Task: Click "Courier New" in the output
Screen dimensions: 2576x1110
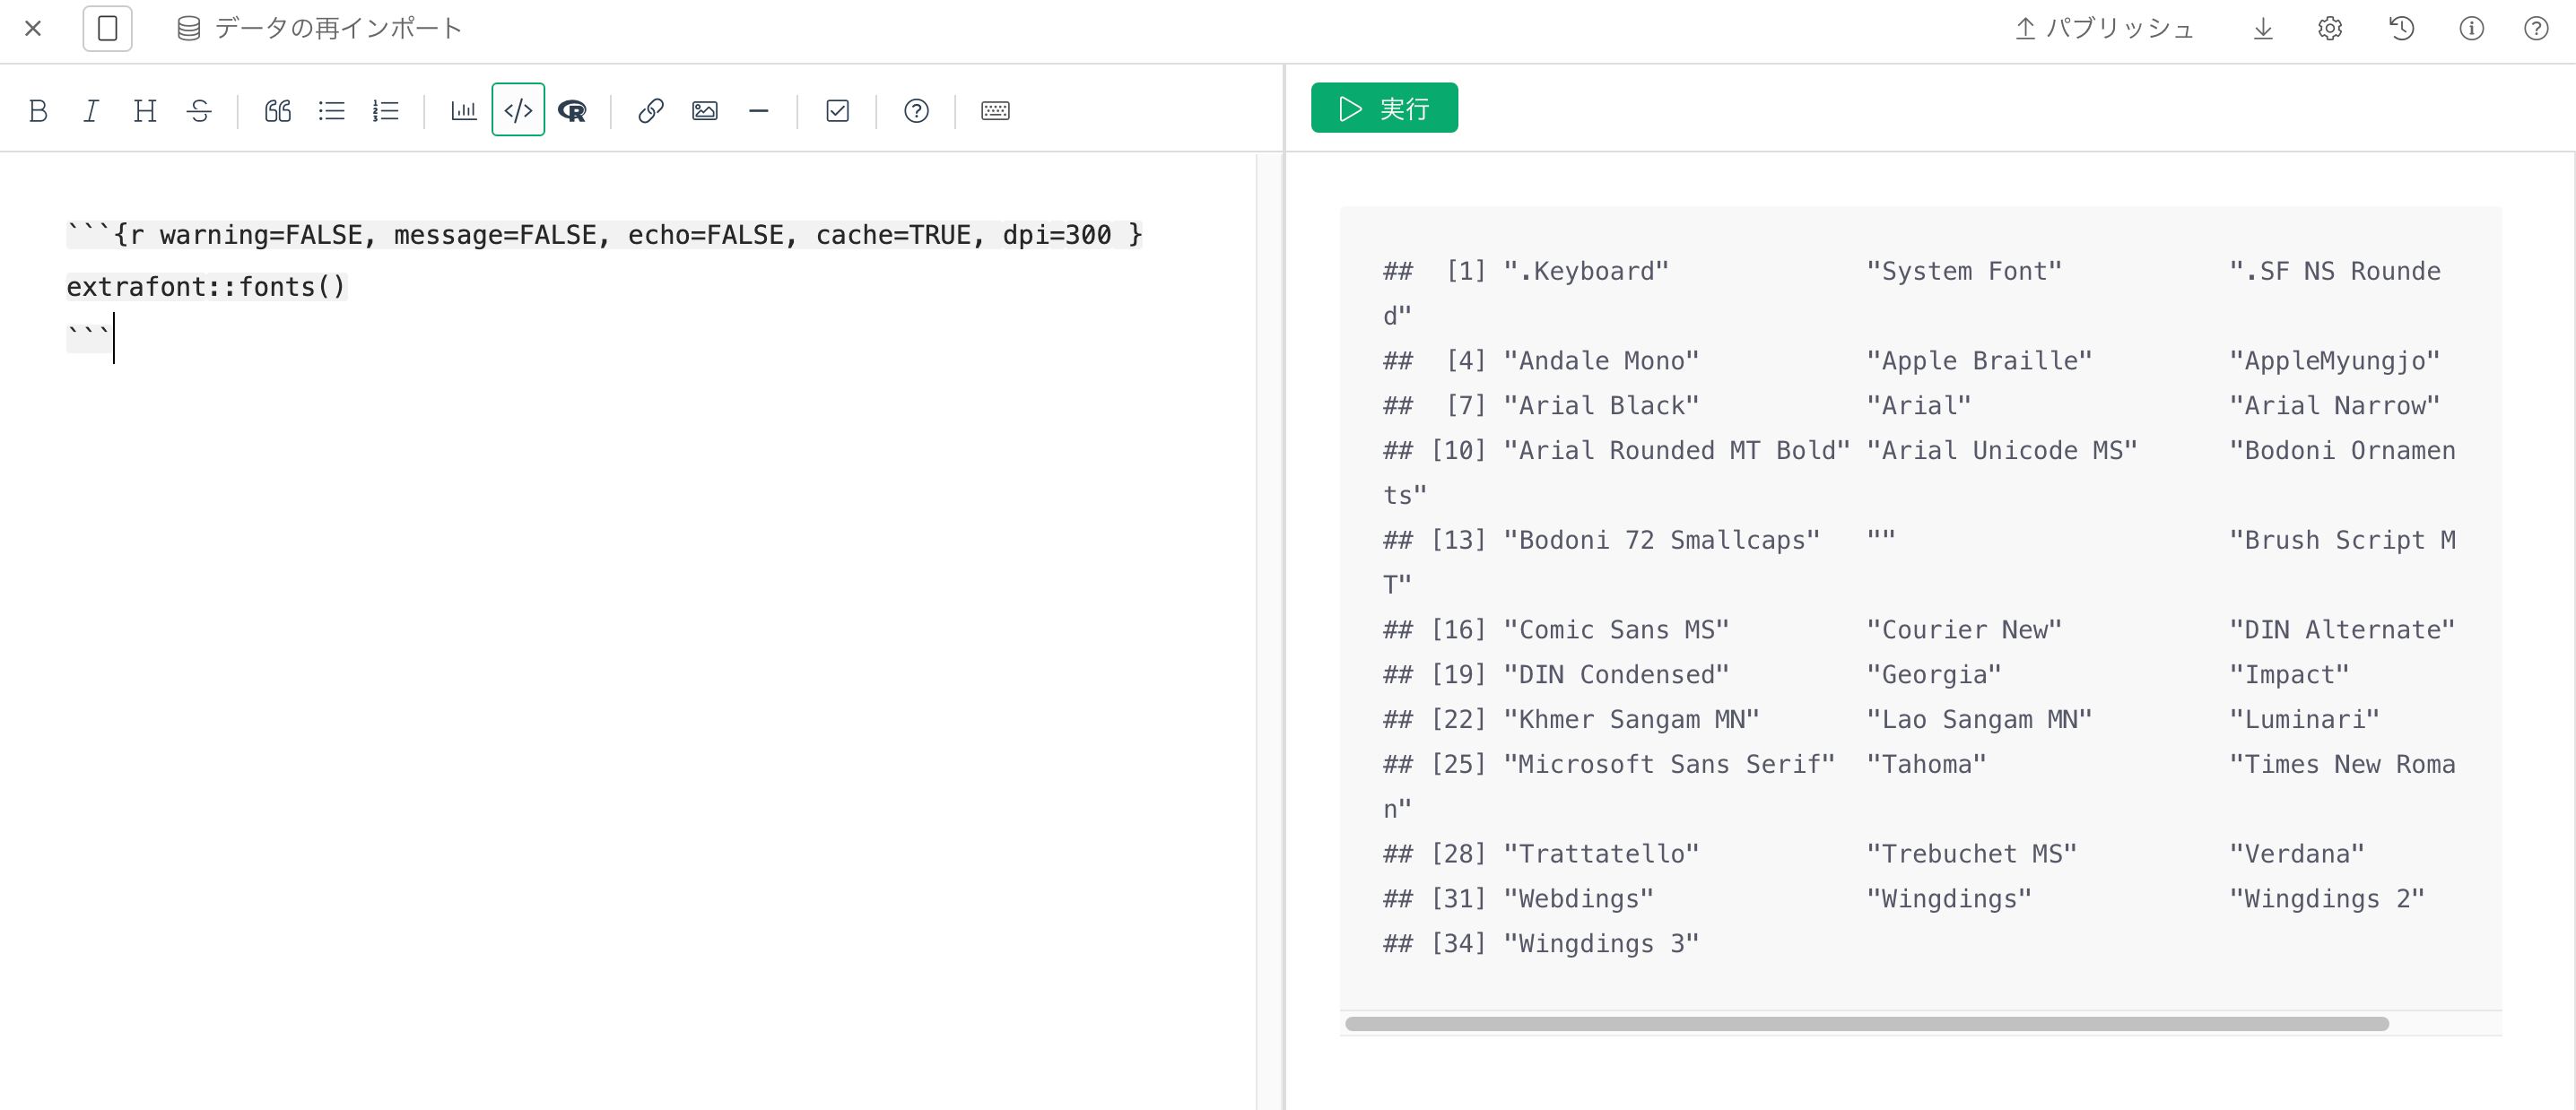Action: [x=1964, y=630]
